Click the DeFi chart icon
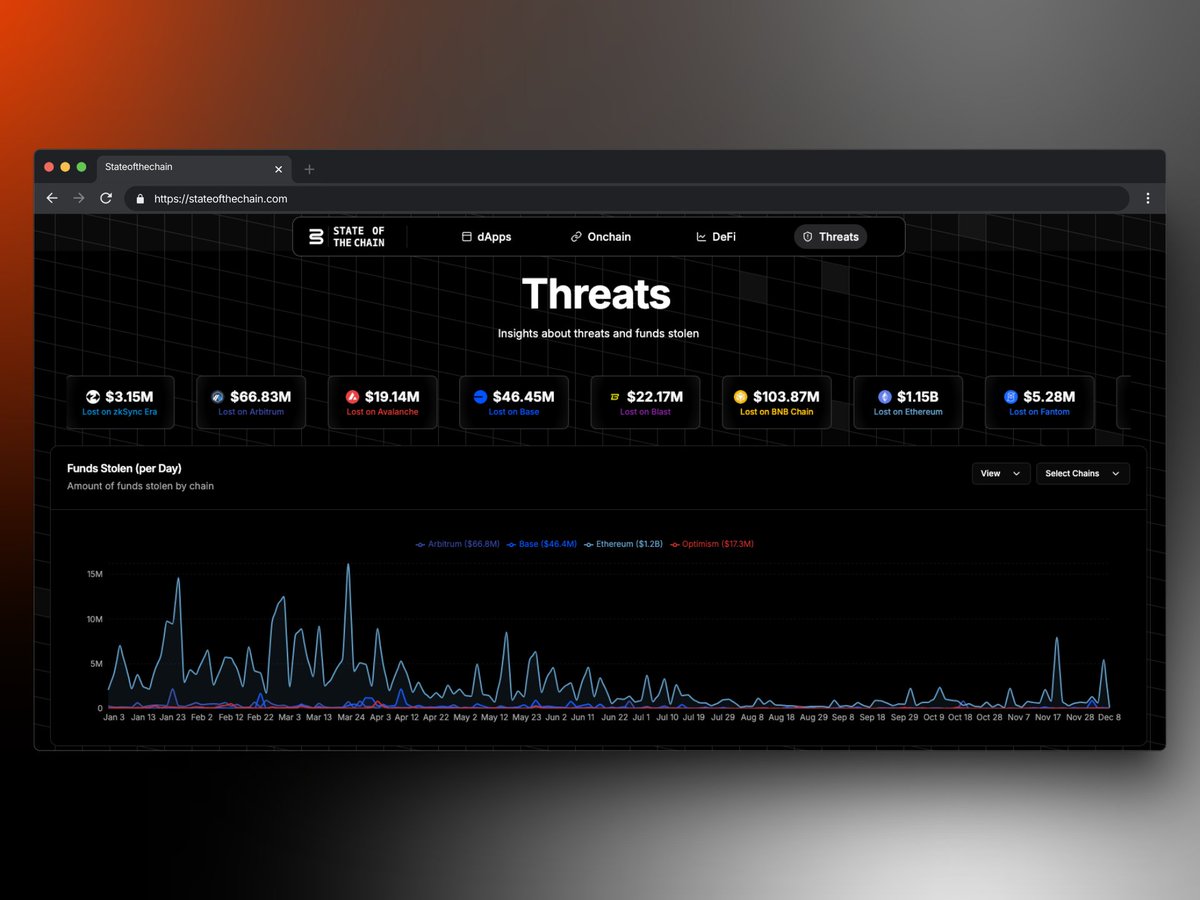Image resolution: width=1200 pixels, height=900 pixels. tap(701, 237)
